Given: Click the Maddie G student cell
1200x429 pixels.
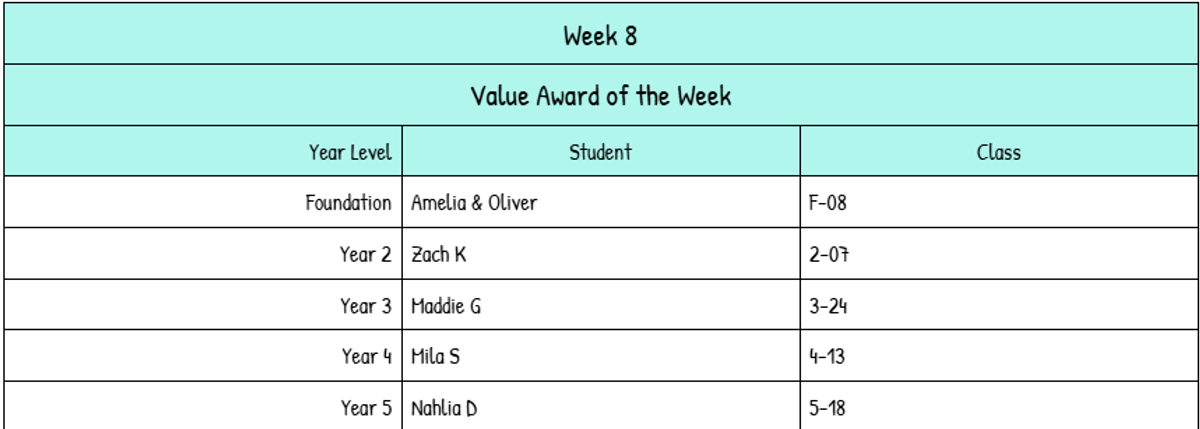Looking at the screenshot, I should pyautogui.click(x=446, y=305).
